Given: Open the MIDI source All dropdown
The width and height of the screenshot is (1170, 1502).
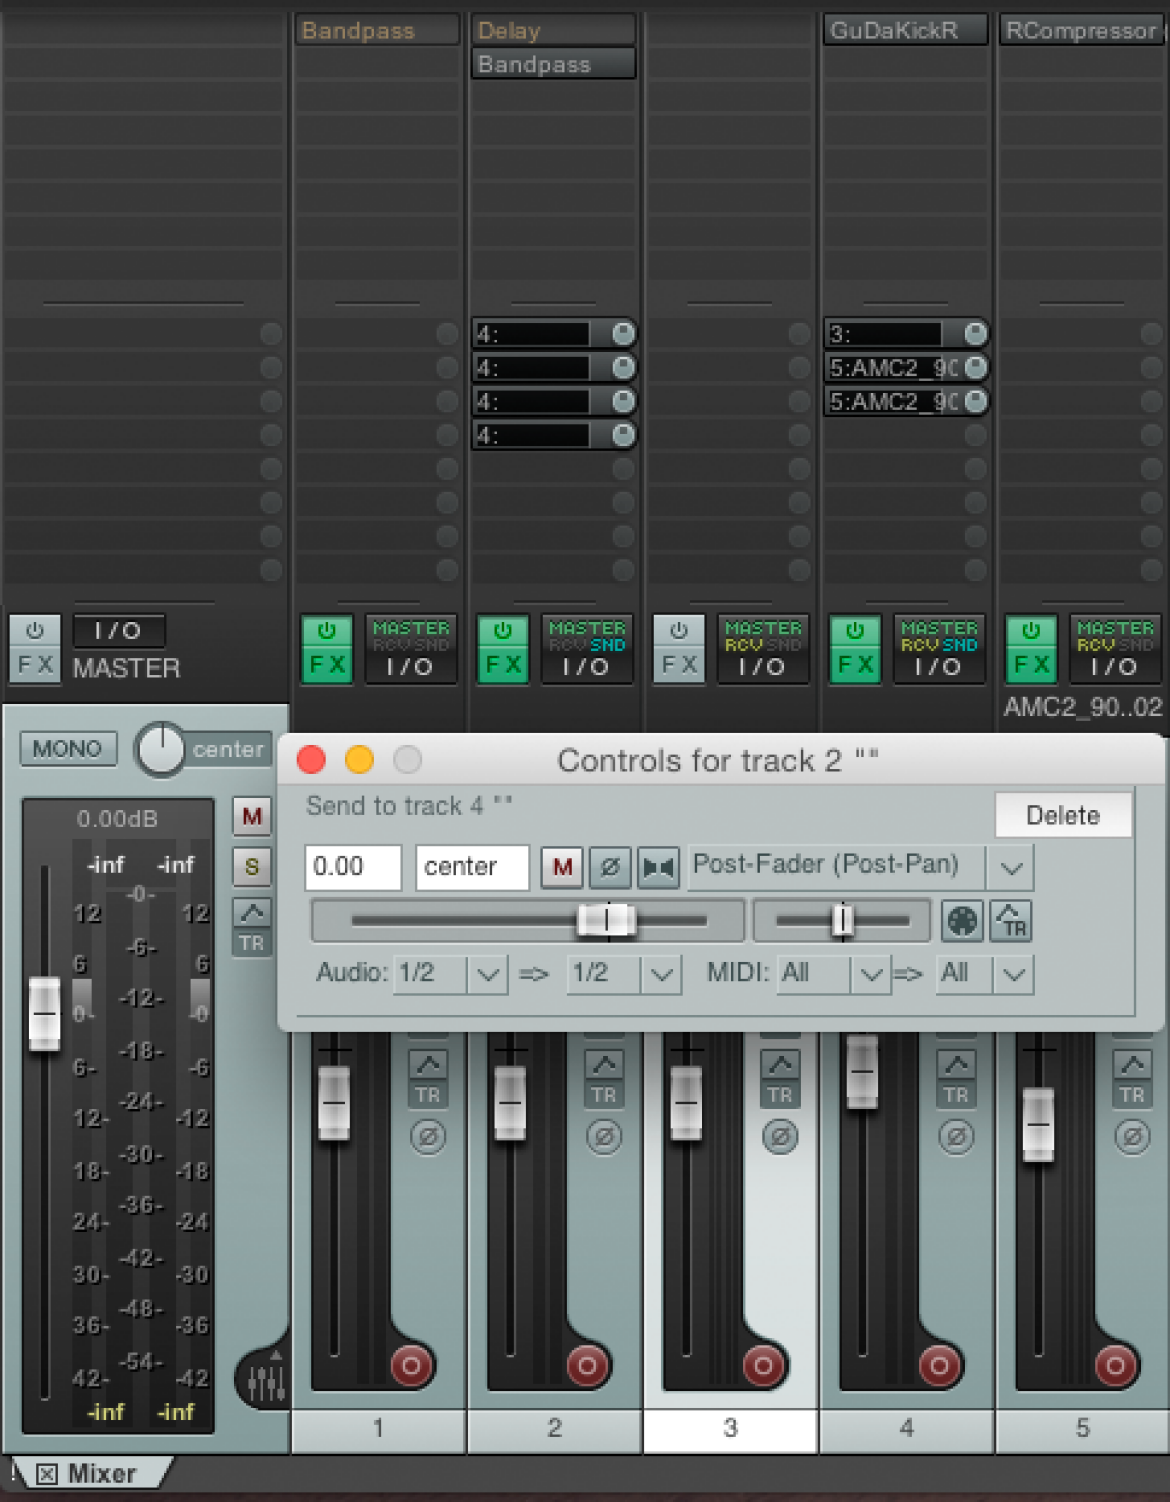Looking at the screenshot, I should [x=834, y=973].
